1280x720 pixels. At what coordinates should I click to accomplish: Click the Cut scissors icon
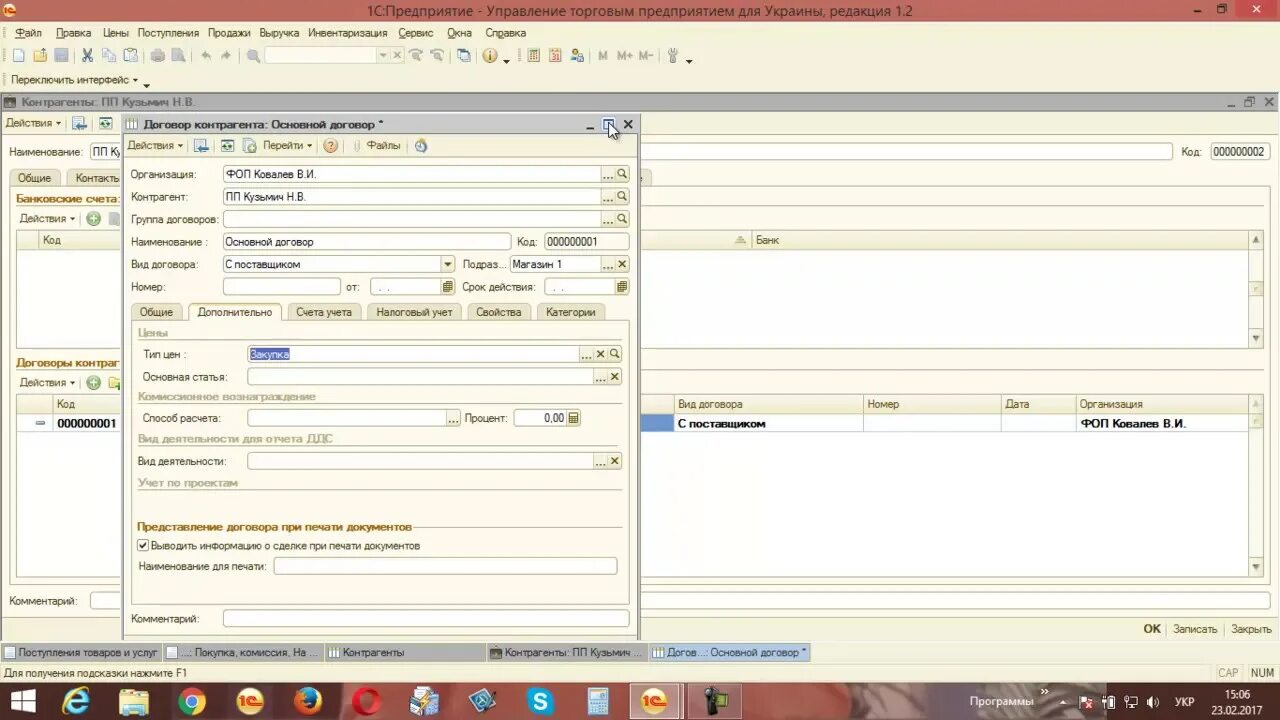coord(87,56)
